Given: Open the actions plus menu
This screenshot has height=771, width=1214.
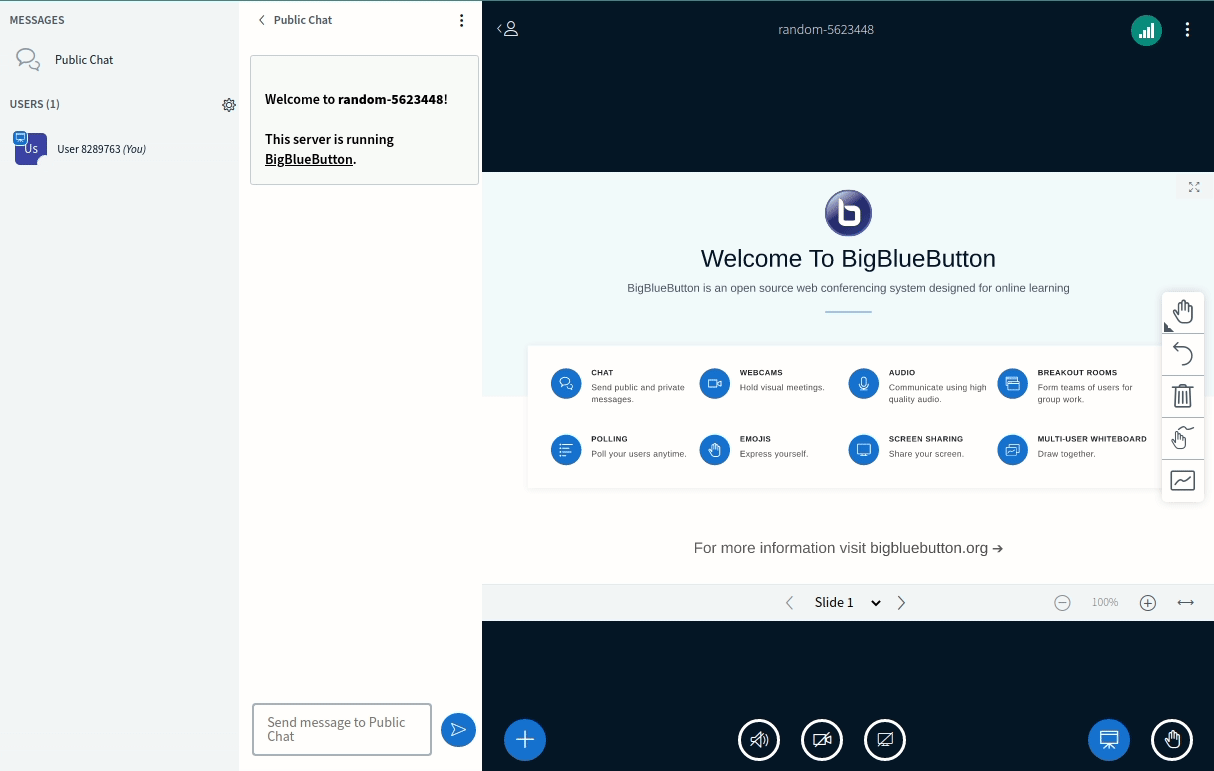Looking at the screenshot, I should 525,739.
